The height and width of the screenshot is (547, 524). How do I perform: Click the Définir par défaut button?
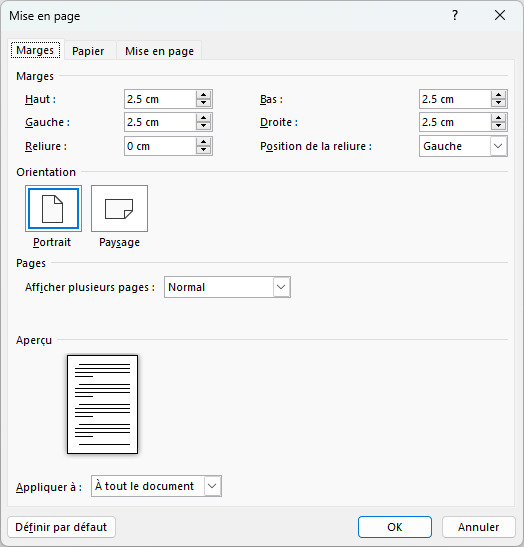coord(61,527)
